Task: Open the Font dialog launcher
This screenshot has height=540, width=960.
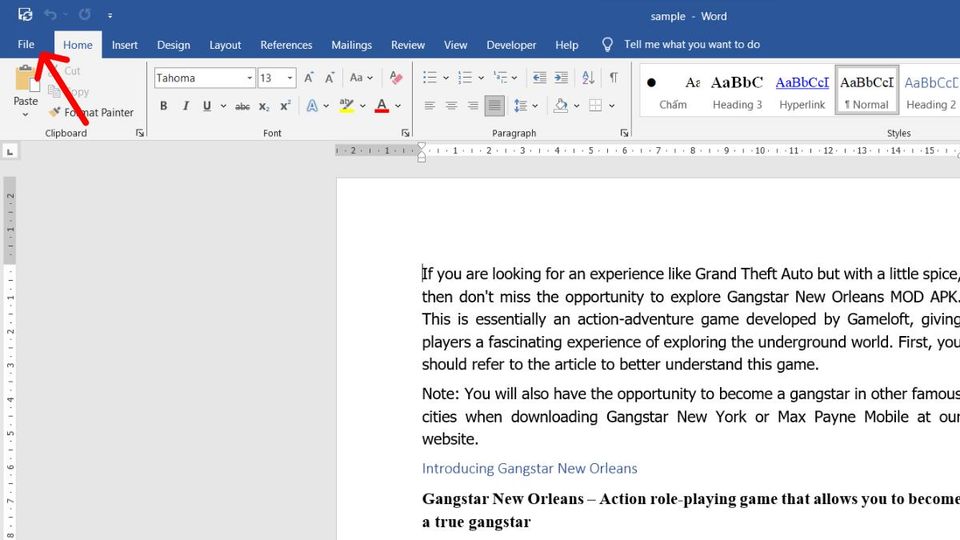Action: [x=405, y=133]
